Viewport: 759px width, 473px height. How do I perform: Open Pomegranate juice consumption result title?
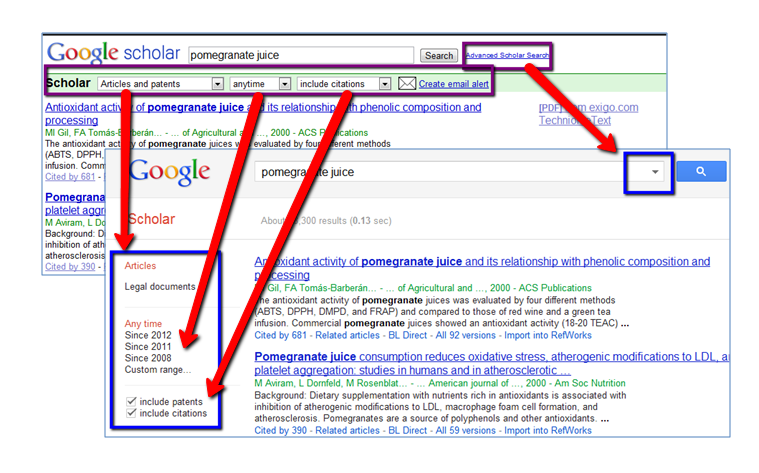pos(491,364)
